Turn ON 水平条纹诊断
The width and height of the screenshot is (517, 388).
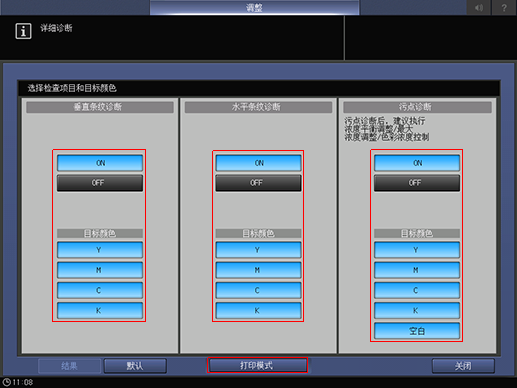point(258,163)
